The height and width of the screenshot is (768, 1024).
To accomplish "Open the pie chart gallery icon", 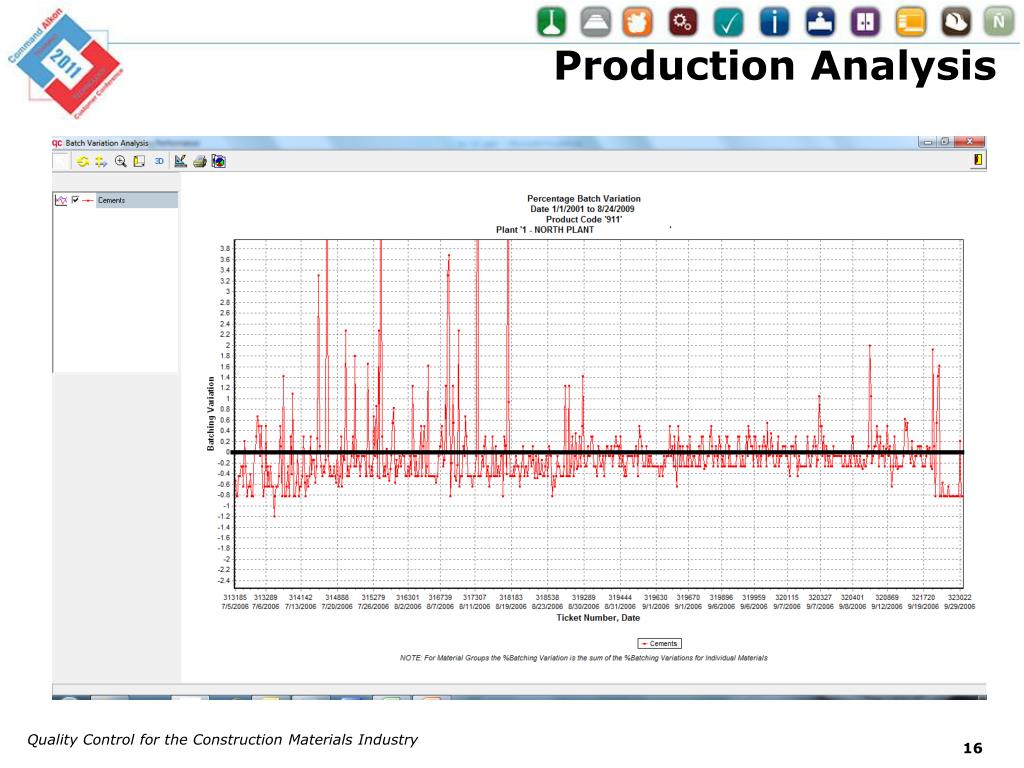I will [x=218, y=161].
